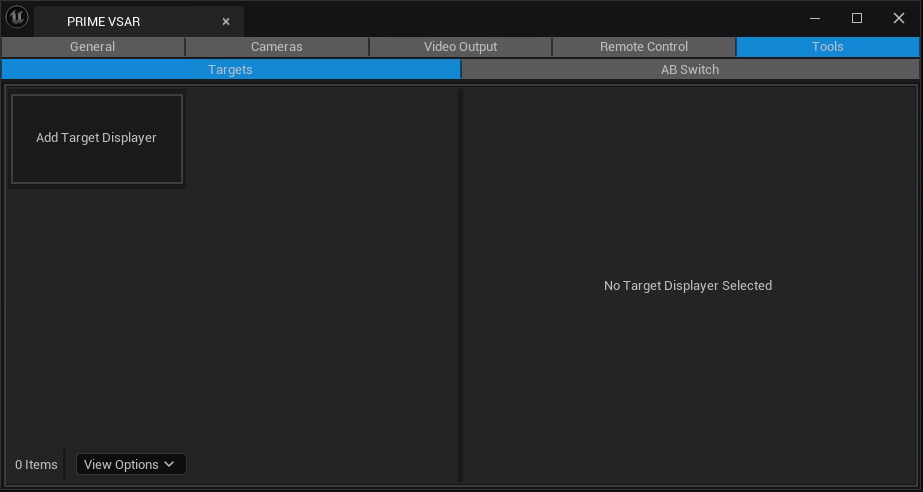Close the PRIME VSAR window

899,18
